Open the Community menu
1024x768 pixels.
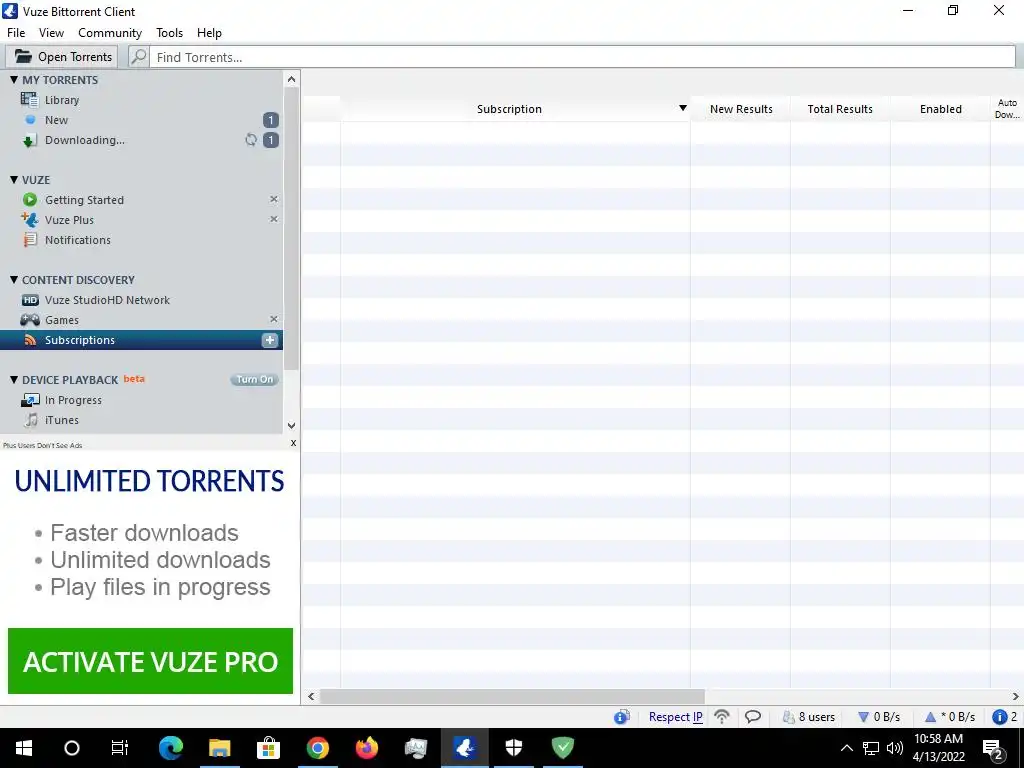coord(110,33)
